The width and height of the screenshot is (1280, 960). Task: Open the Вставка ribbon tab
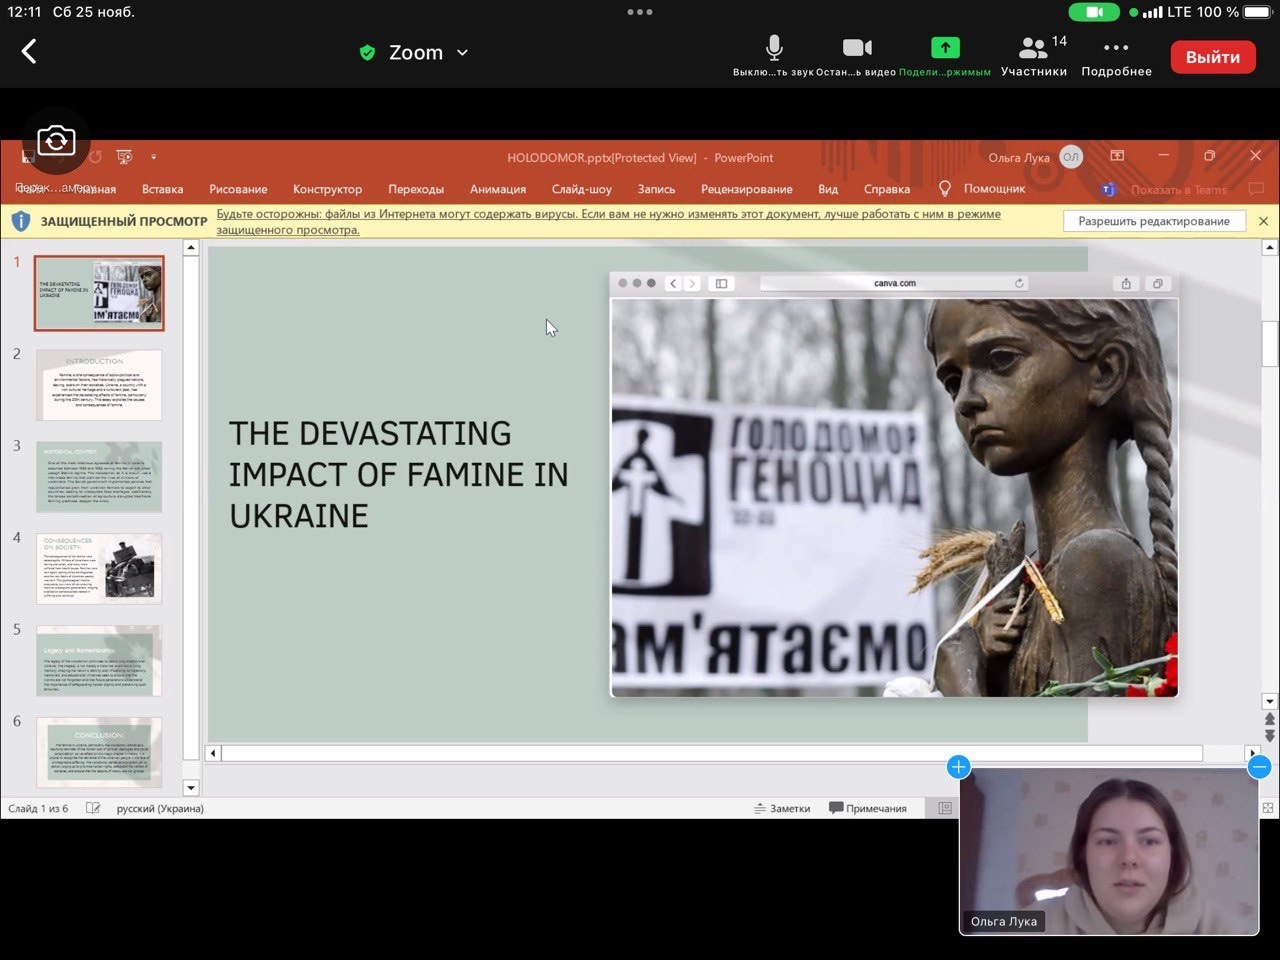pos(162,189)
